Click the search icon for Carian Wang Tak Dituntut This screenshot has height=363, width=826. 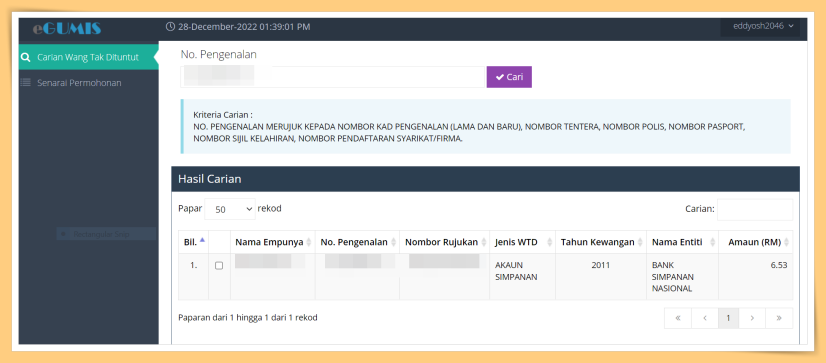[25, 57]
